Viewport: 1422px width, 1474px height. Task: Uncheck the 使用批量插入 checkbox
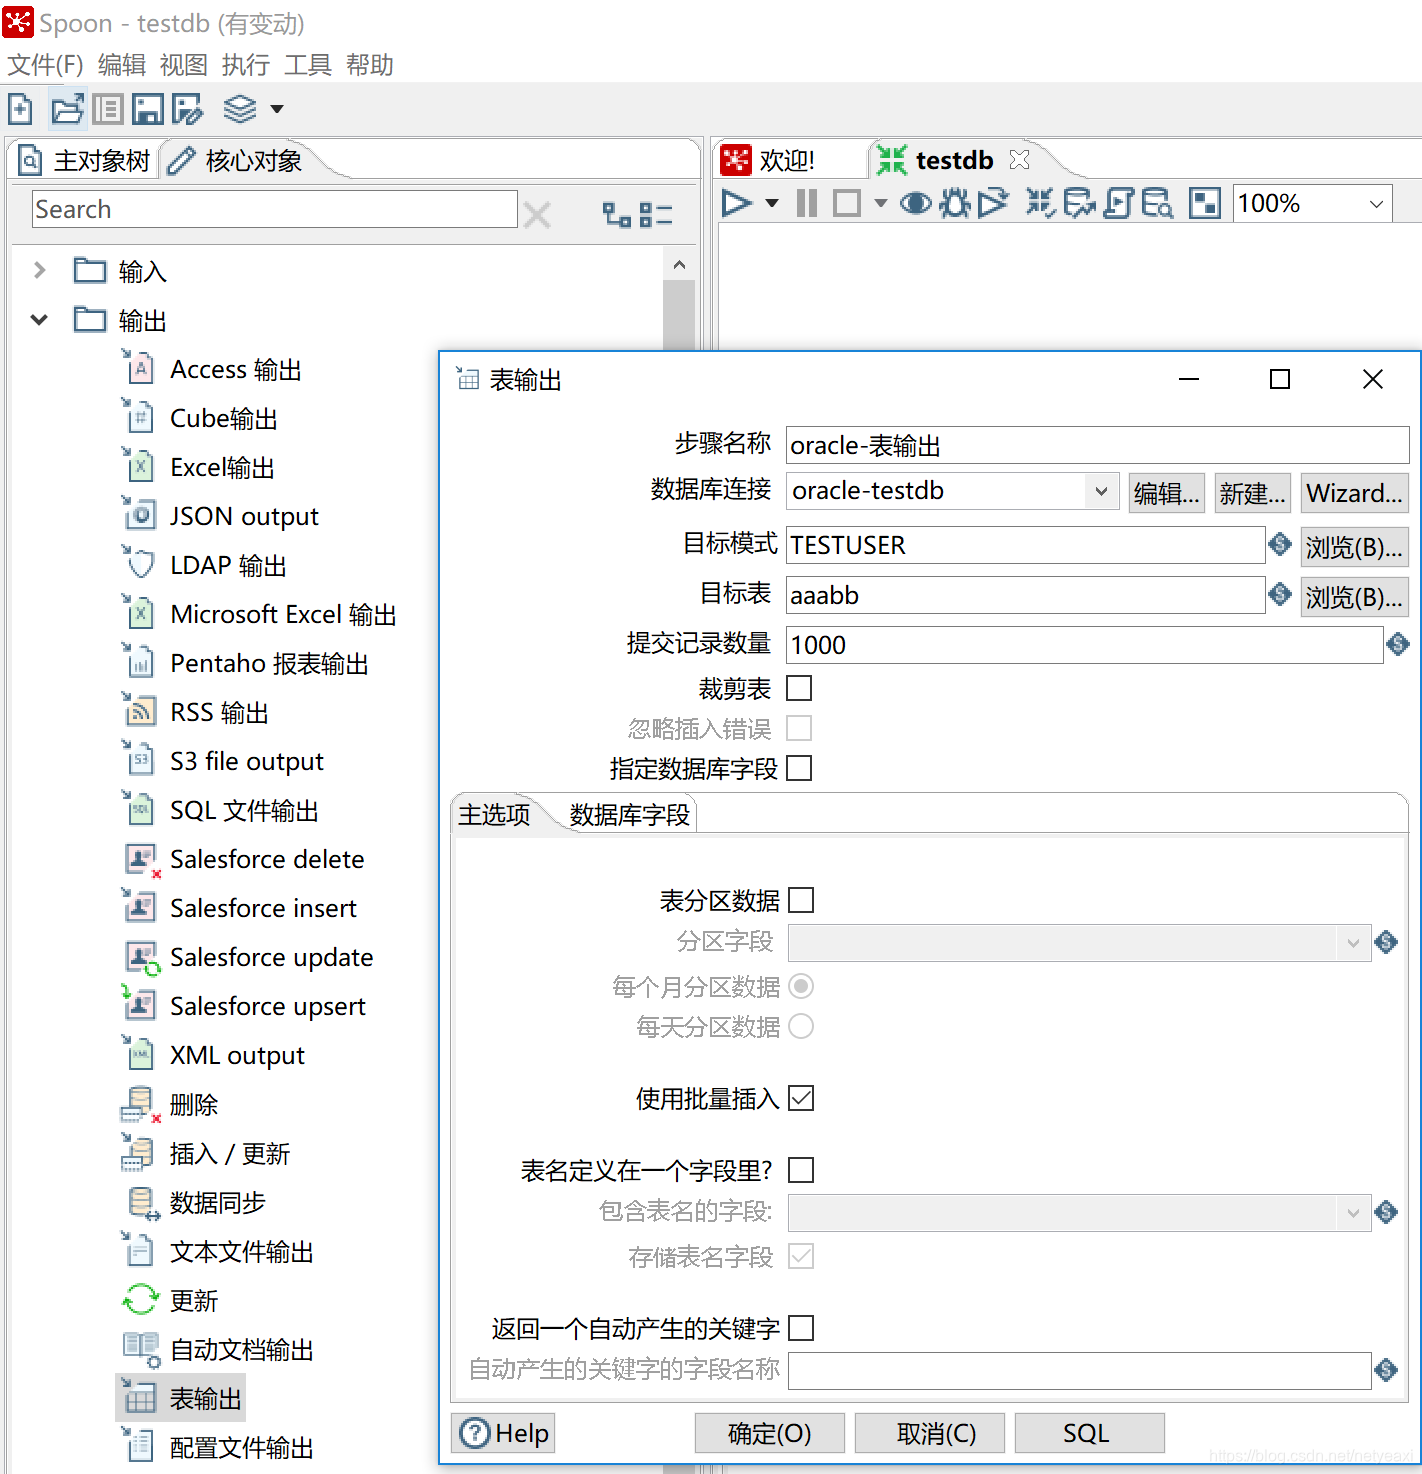pyautogui.click(x=801, y=1098)
